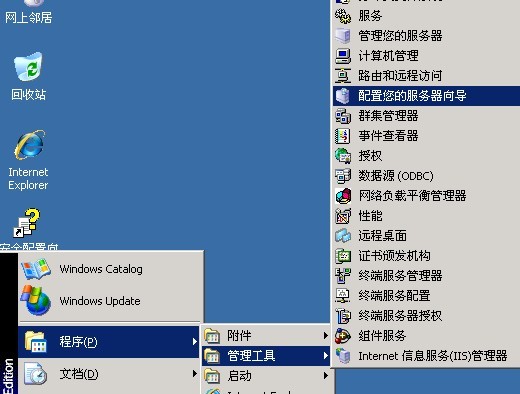
Task: Open the 安全配置向导 desktop shortcut icon
Action: coord(27,223)
